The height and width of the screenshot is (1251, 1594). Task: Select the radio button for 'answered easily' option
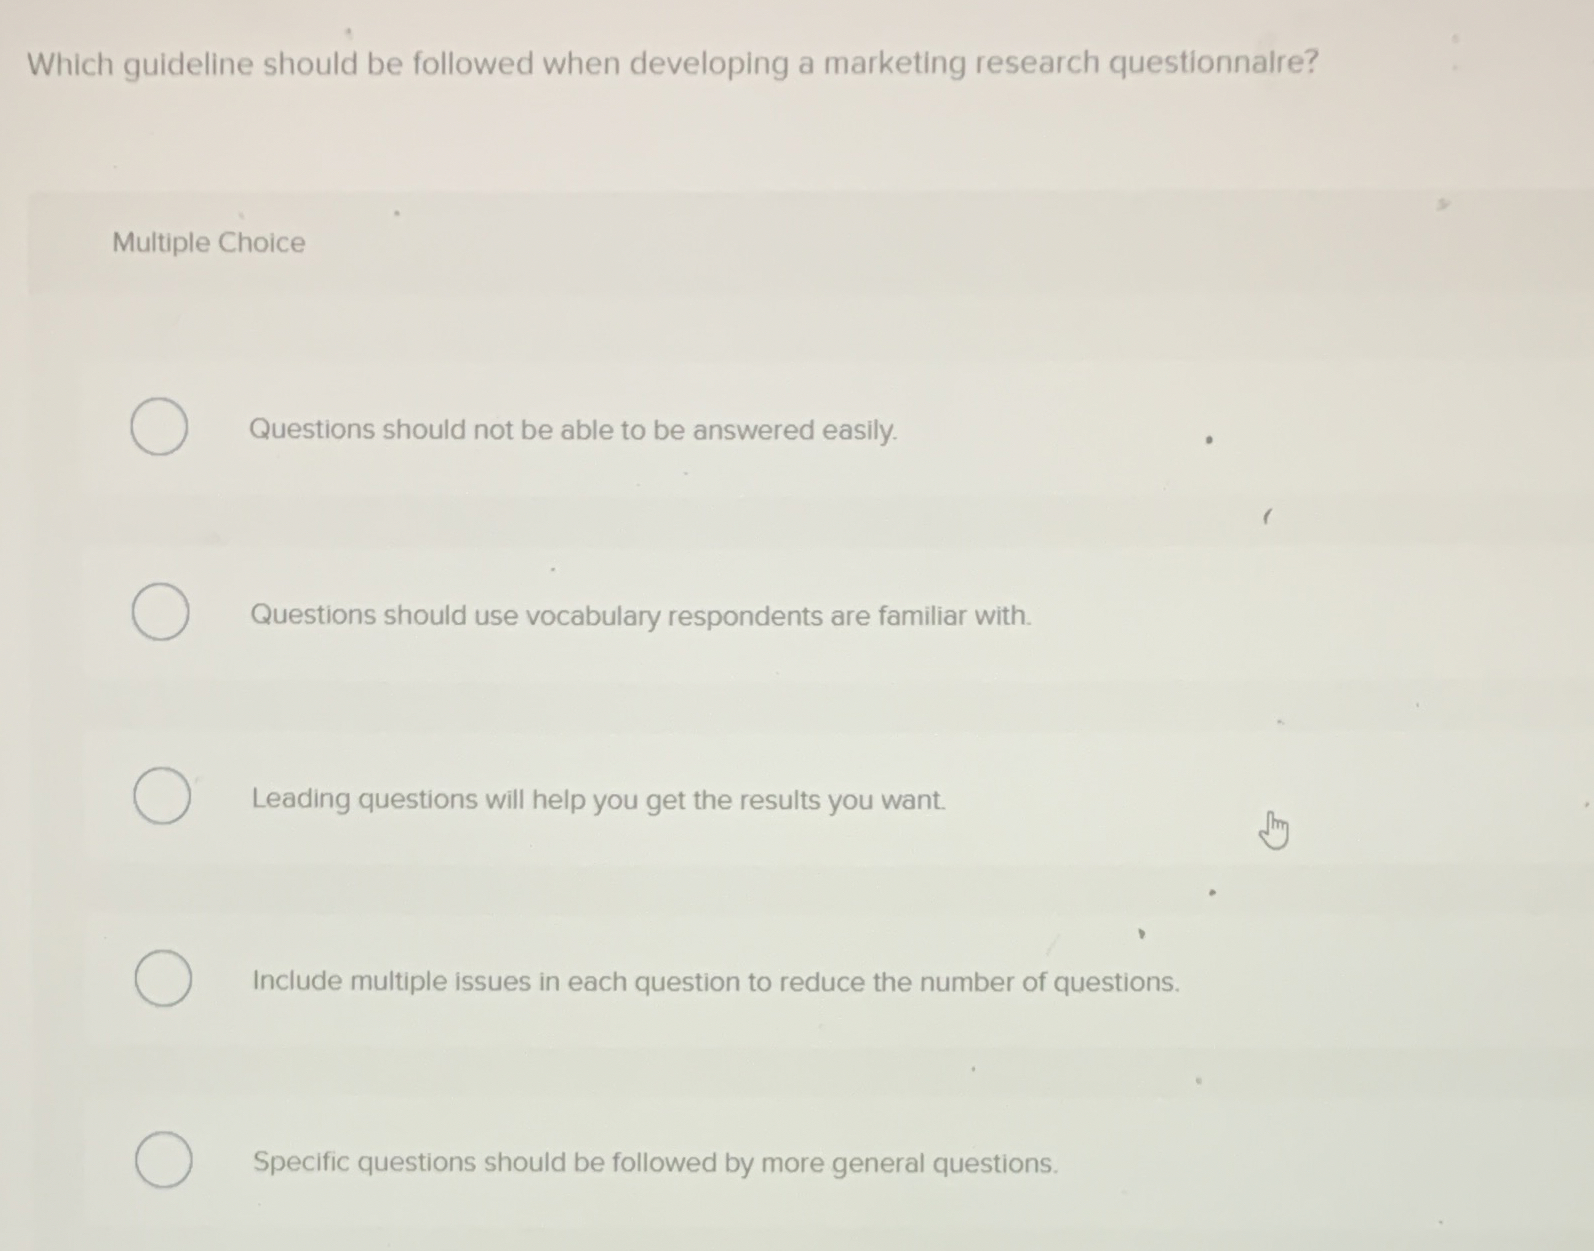point(159,427)
